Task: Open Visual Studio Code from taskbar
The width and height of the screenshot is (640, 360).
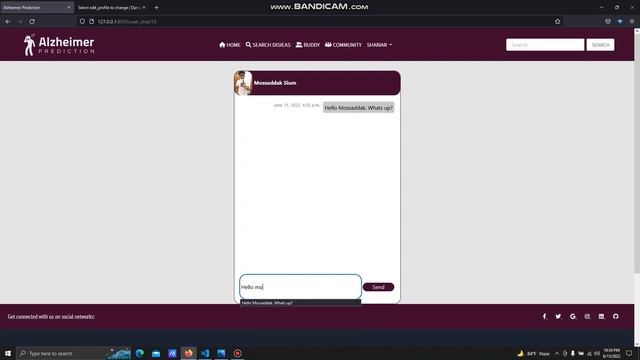Action: [205, 353]
